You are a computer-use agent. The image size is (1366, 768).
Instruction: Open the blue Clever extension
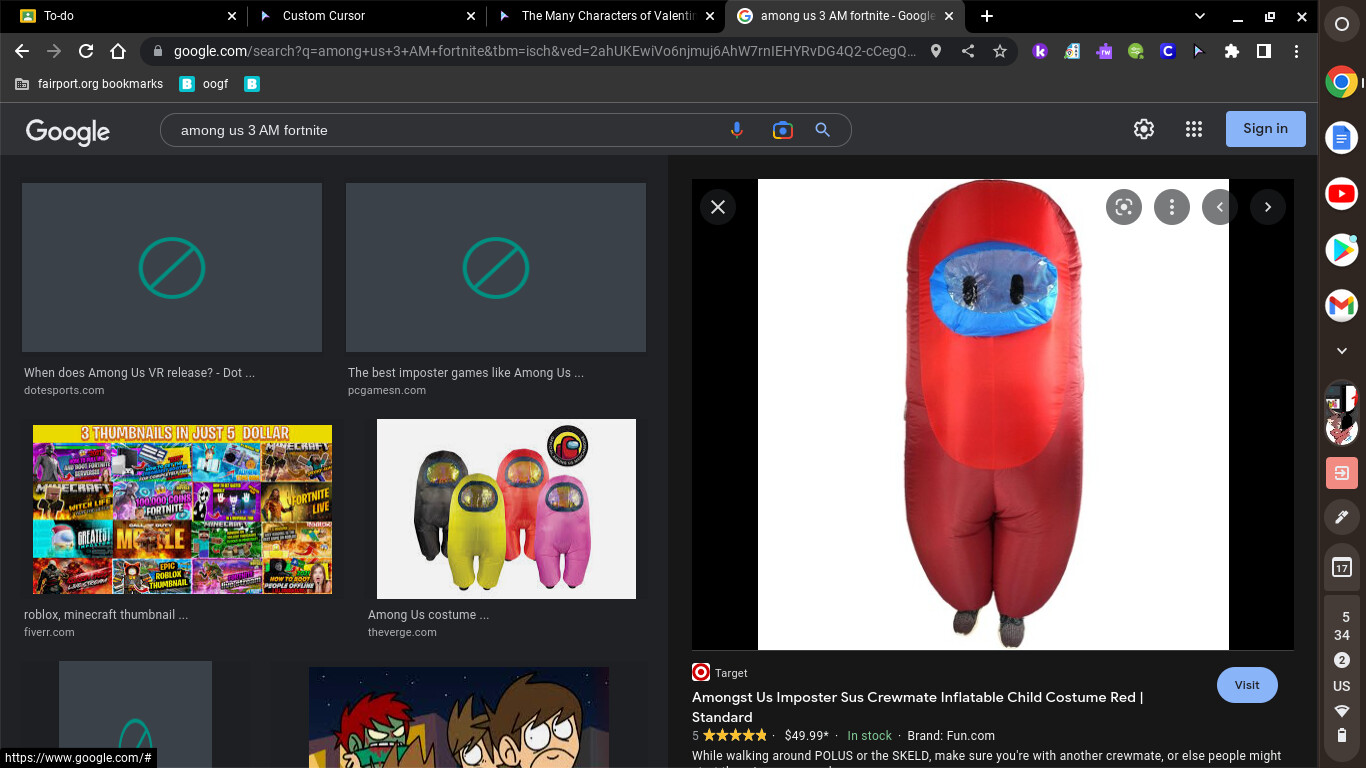(x=1168, y=51)
